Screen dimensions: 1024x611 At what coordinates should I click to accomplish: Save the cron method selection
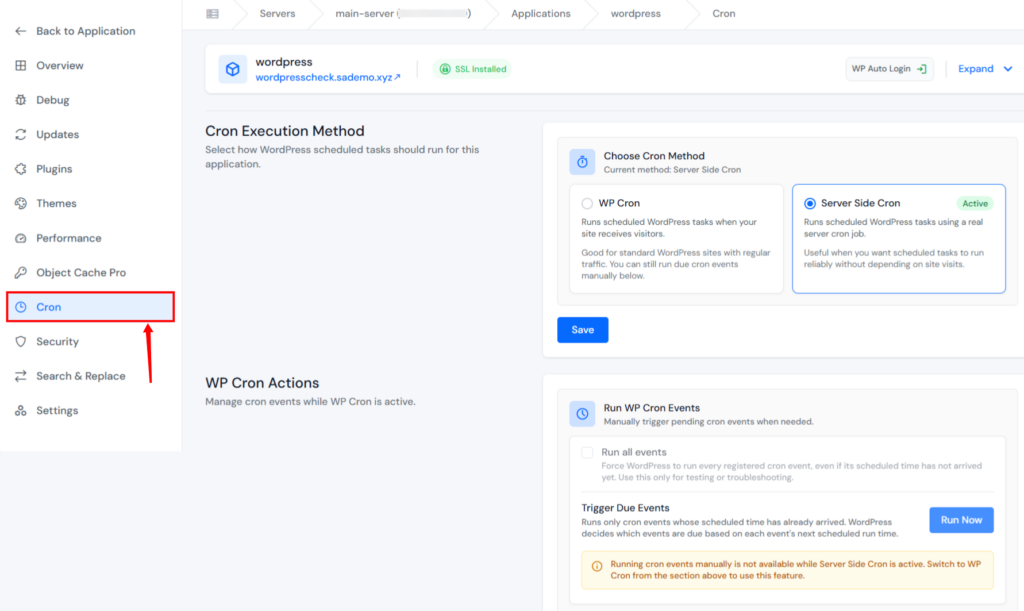point(583,330)
